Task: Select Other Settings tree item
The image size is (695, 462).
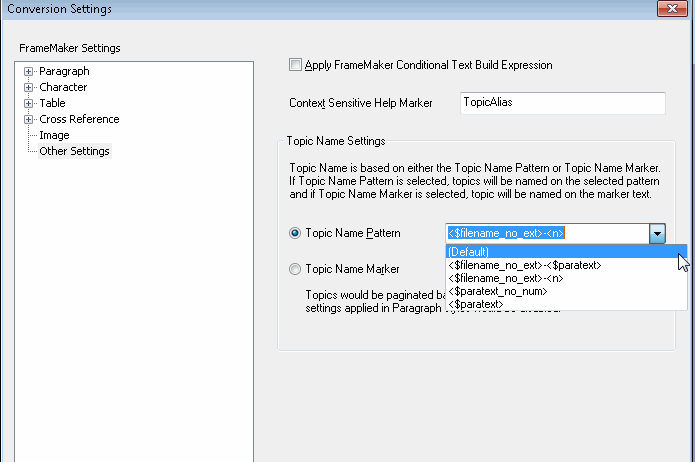Action: (74, 151)
